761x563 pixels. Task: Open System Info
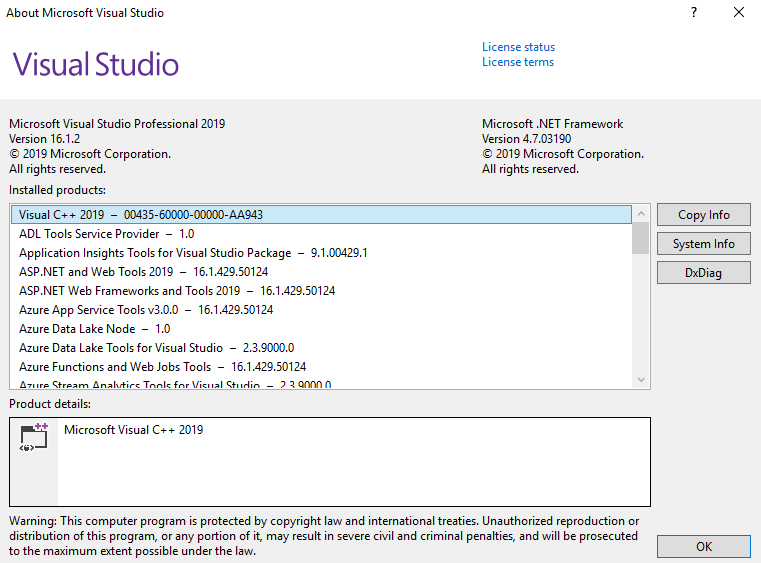pos(703,244)
